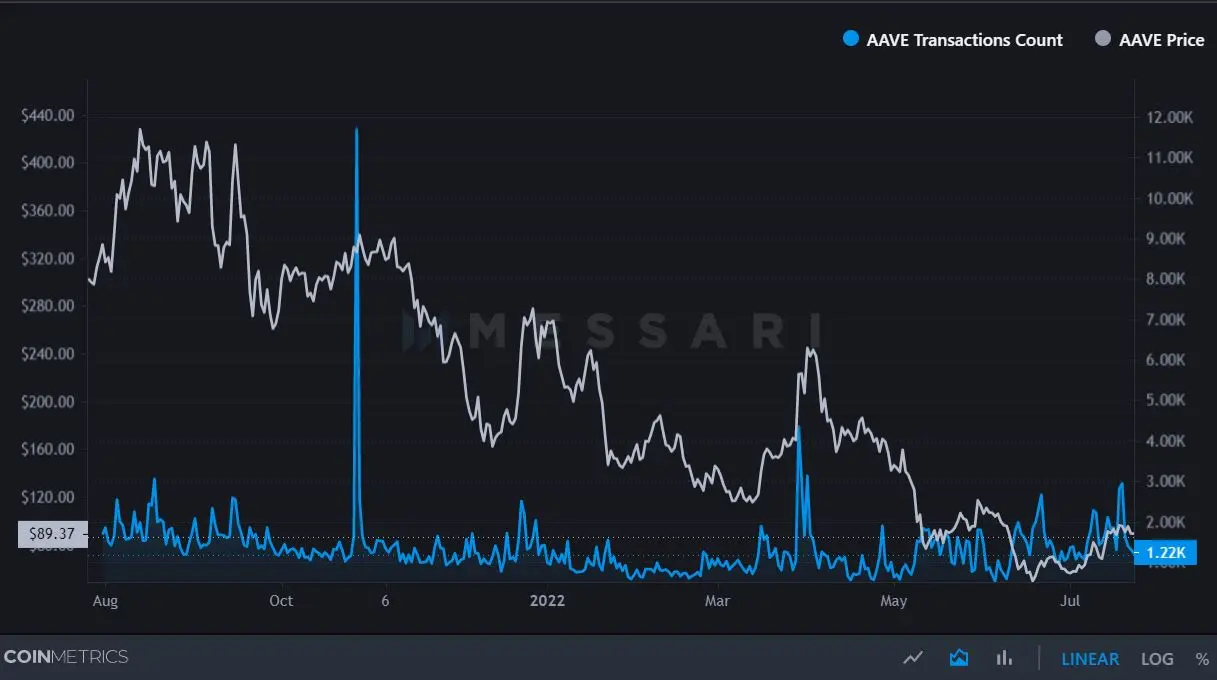Toggle the AAVE Price series label
Viewport: 1217px width, 680px height.
point(1162,40)
